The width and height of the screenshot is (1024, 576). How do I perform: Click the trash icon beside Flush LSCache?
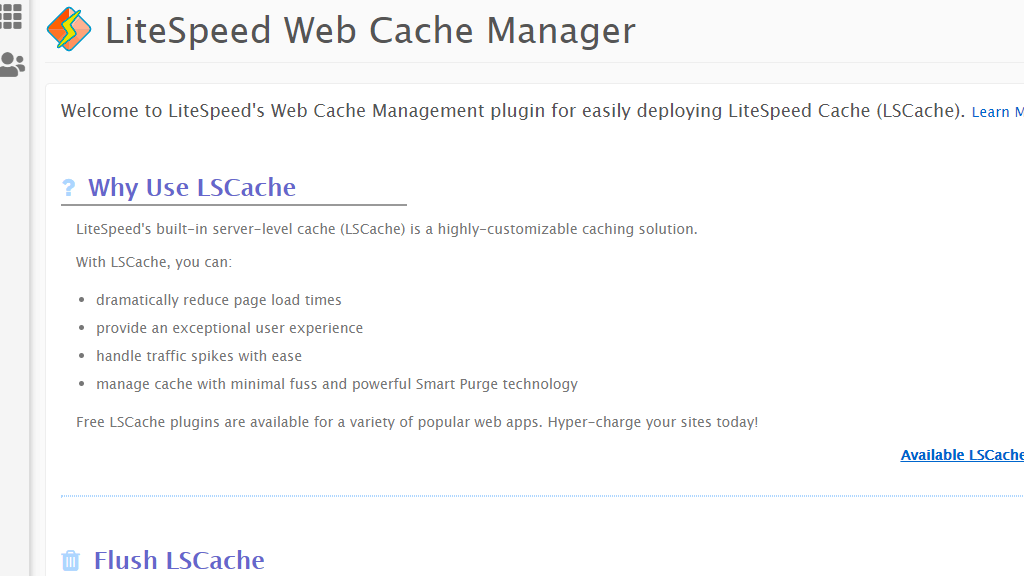[71, 560]
